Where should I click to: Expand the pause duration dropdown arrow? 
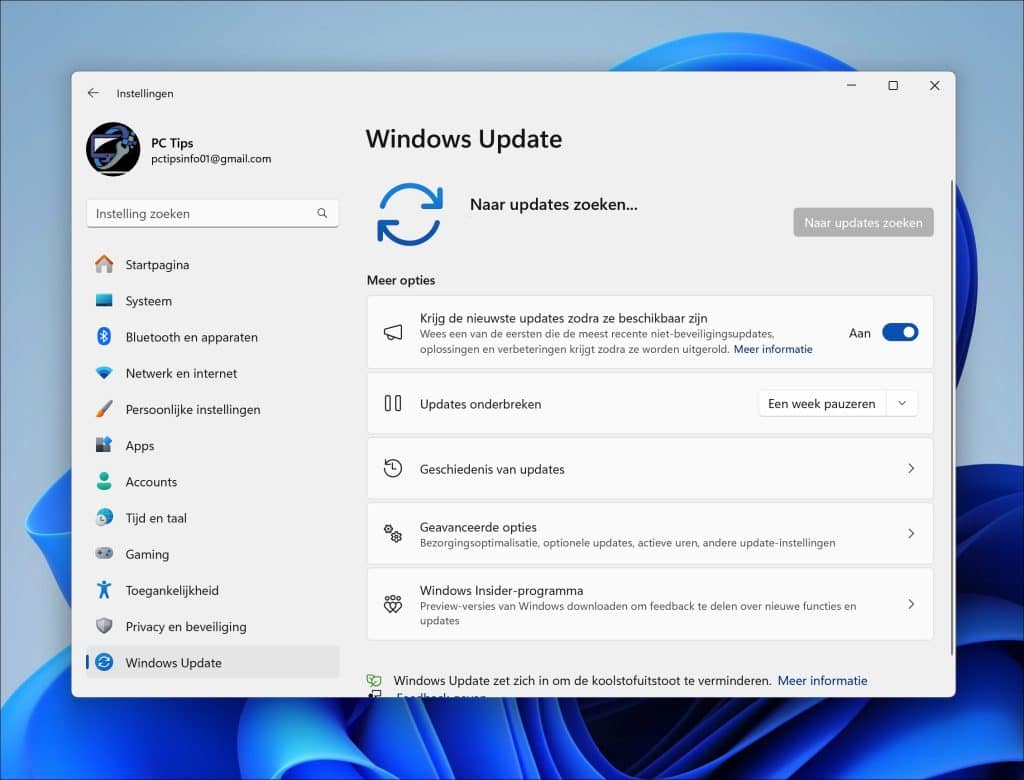coord(902,404)
